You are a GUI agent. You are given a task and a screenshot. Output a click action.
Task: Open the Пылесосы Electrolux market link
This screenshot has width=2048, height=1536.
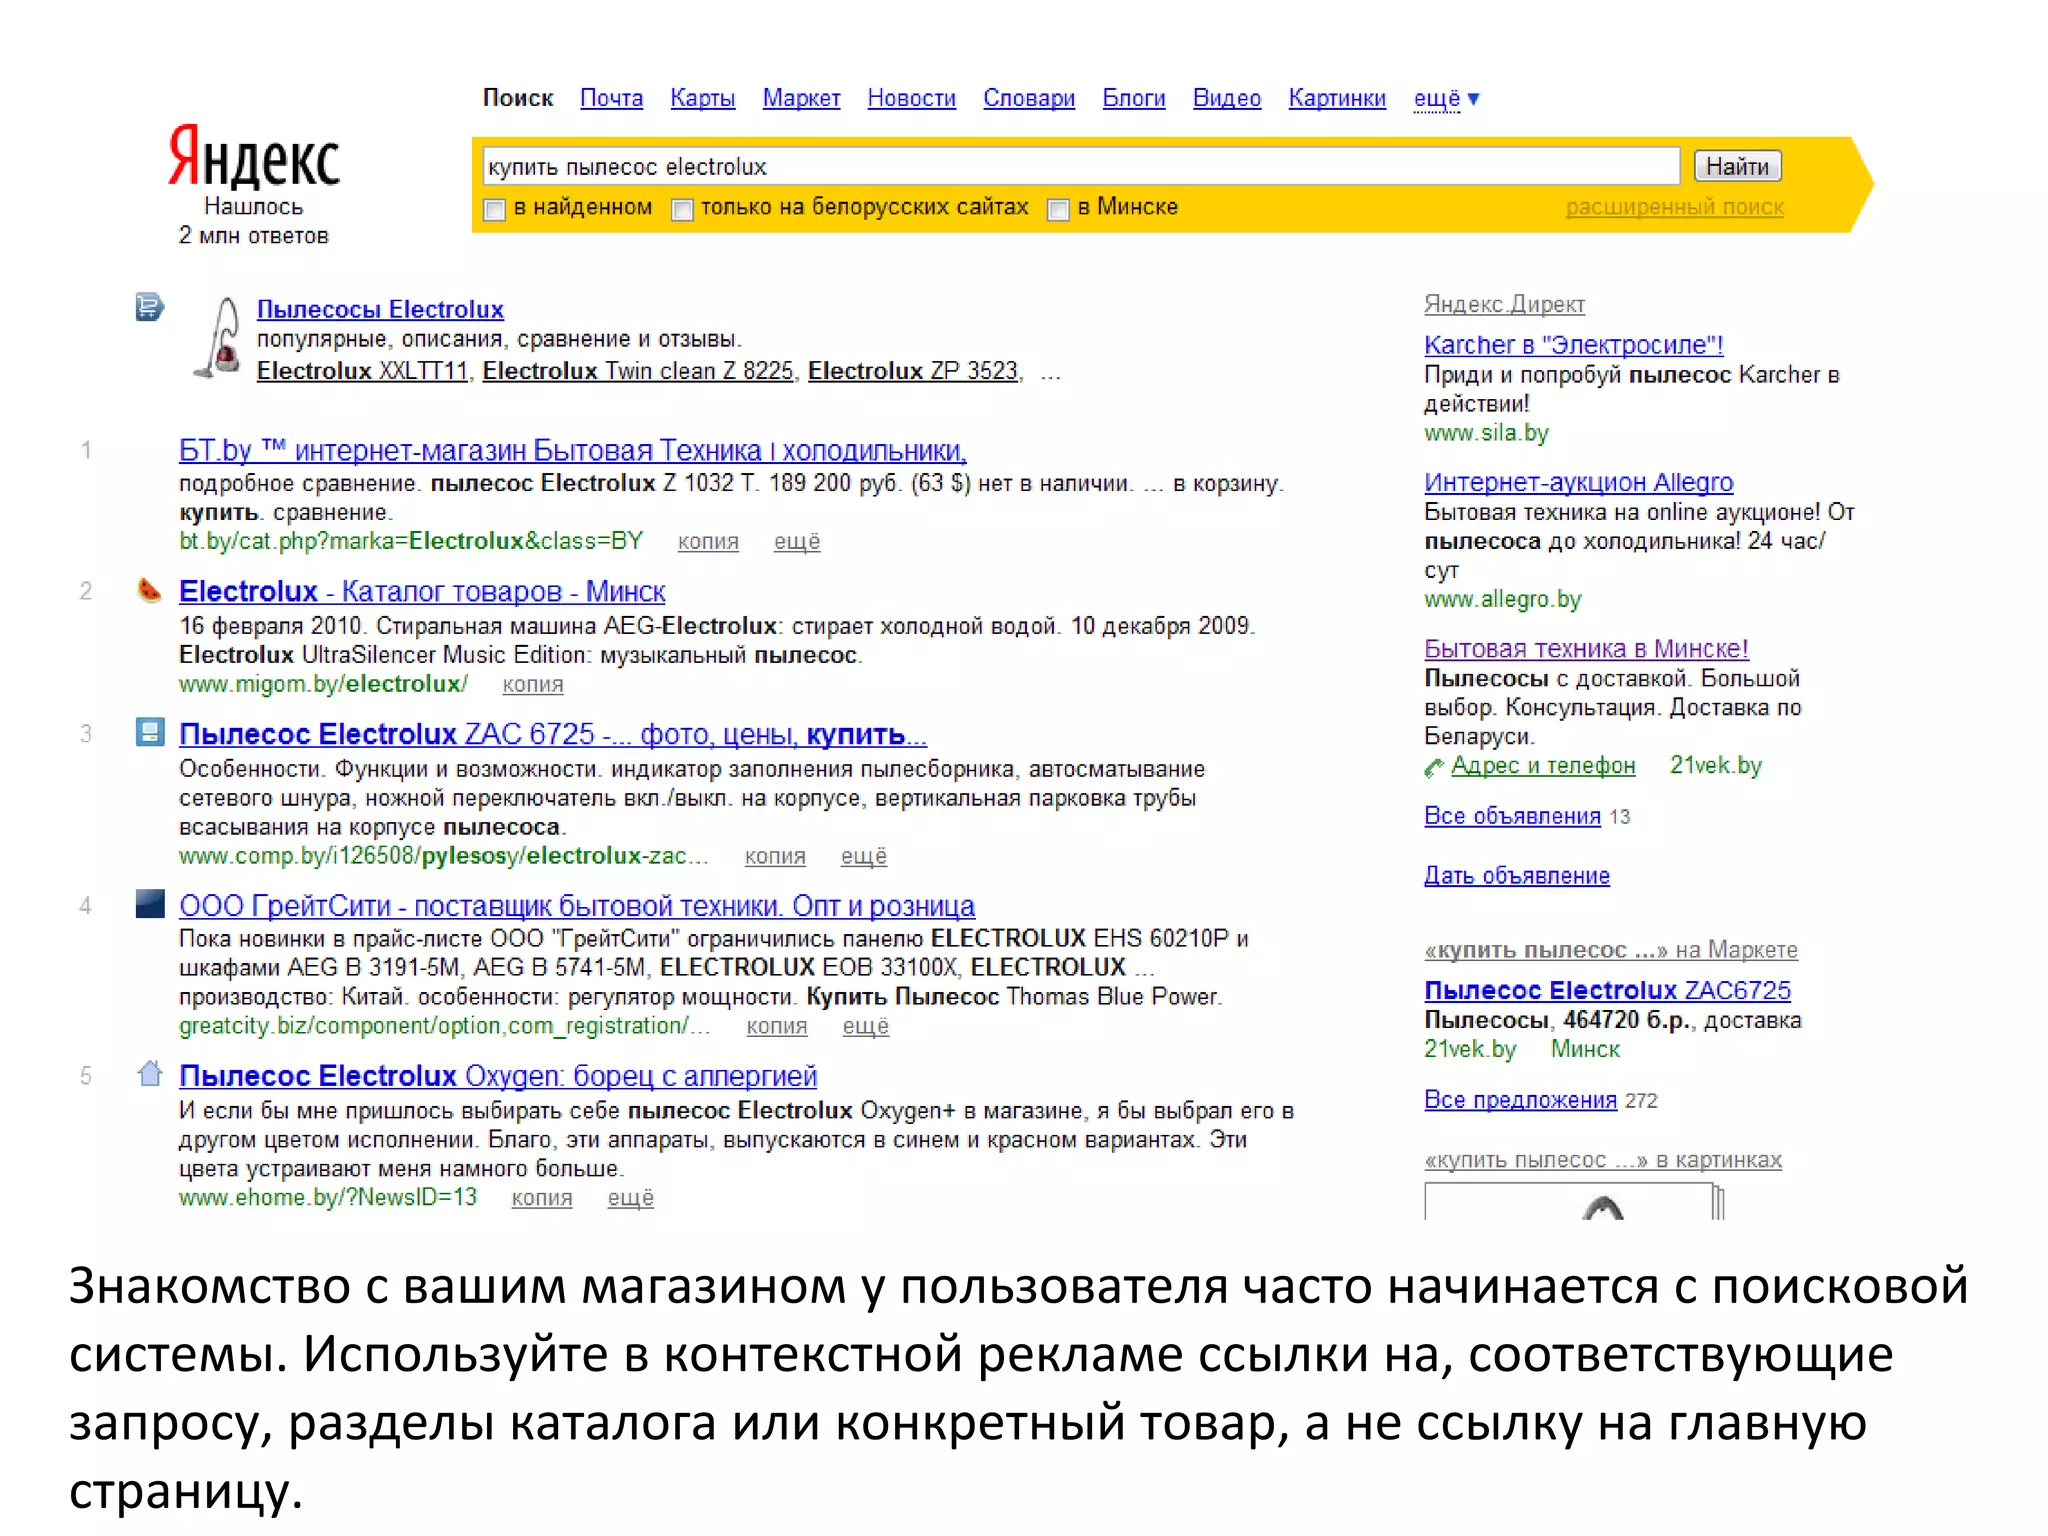pos(380,309)
